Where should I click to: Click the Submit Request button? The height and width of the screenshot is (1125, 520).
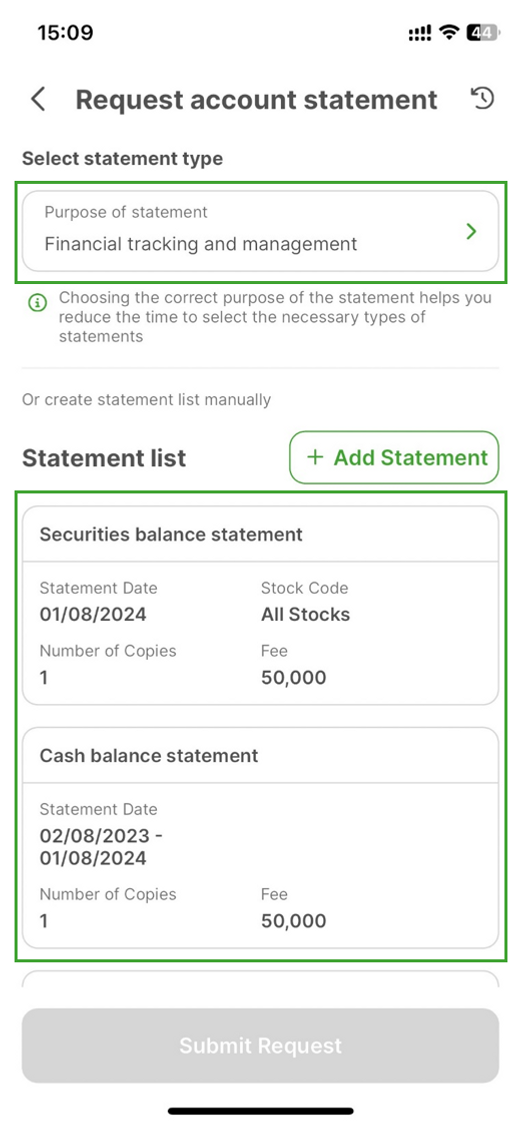pos(260,1045)
